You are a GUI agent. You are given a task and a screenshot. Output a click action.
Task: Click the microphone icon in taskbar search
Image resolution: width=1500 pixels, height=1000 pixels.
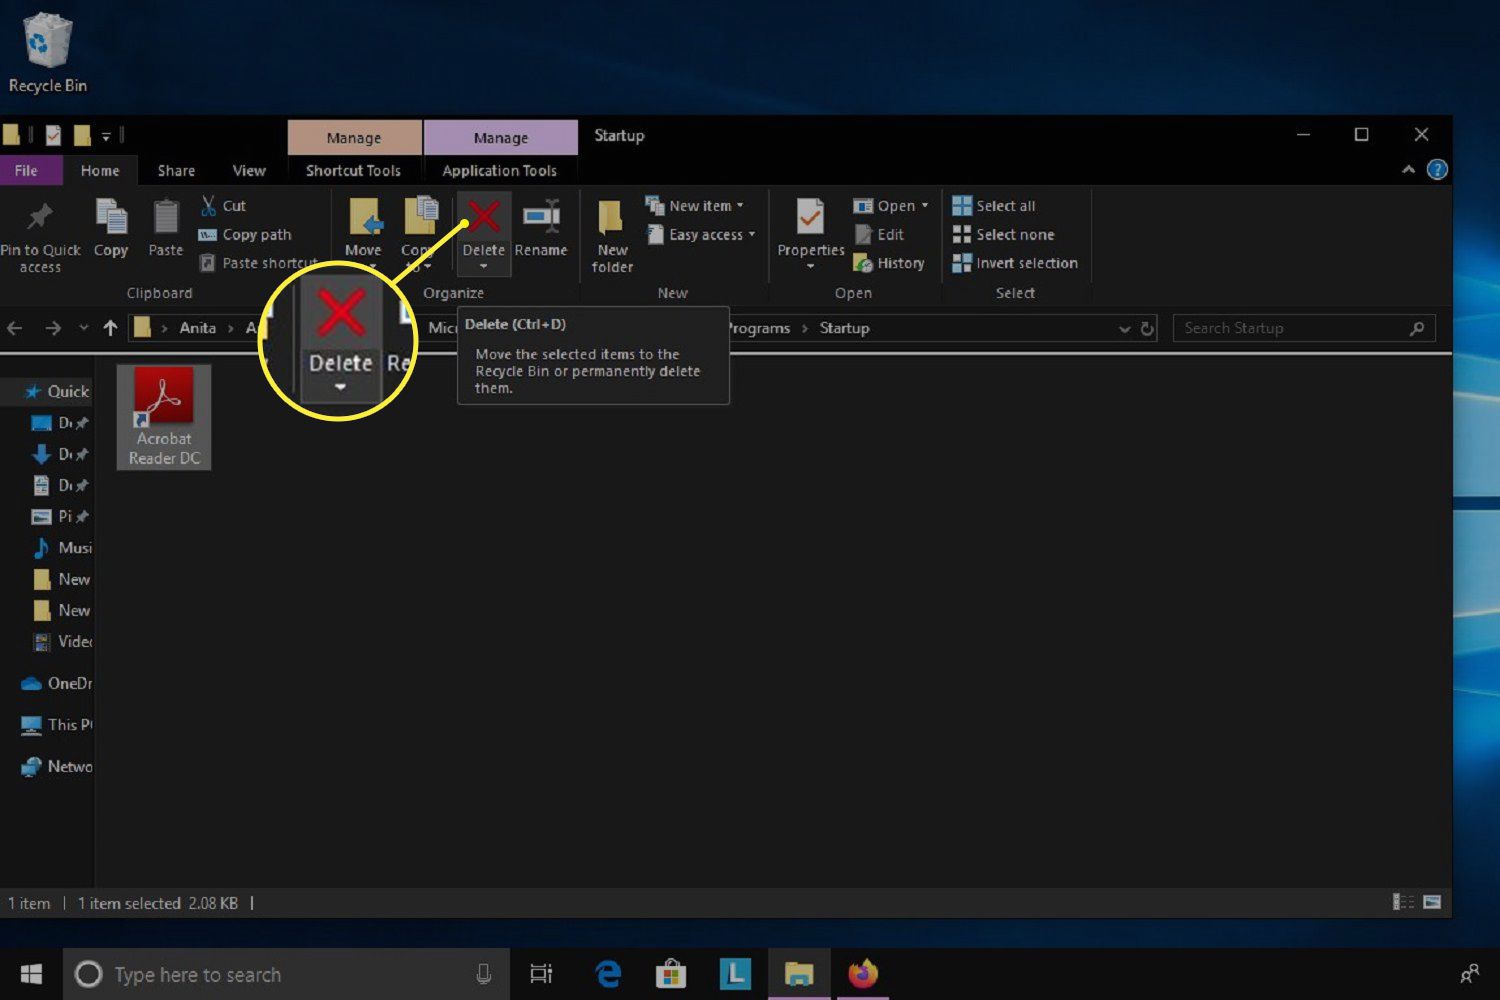(x=483, y=974)
